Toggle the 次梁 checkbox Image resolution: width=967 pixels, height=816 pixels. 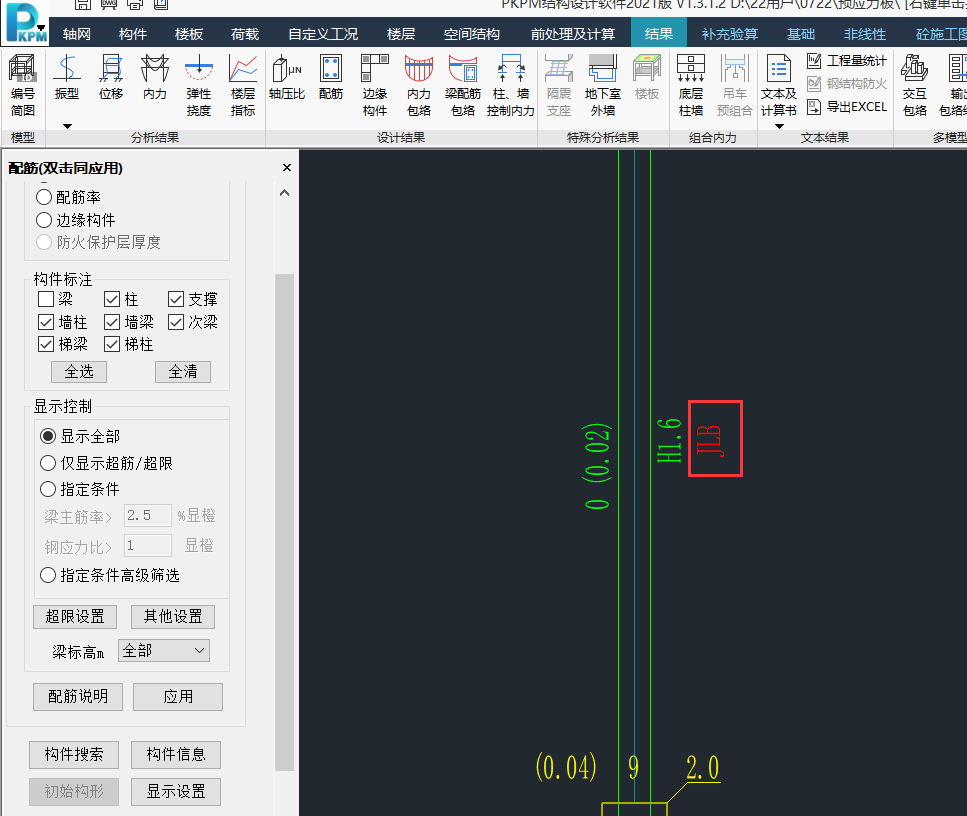176,322
